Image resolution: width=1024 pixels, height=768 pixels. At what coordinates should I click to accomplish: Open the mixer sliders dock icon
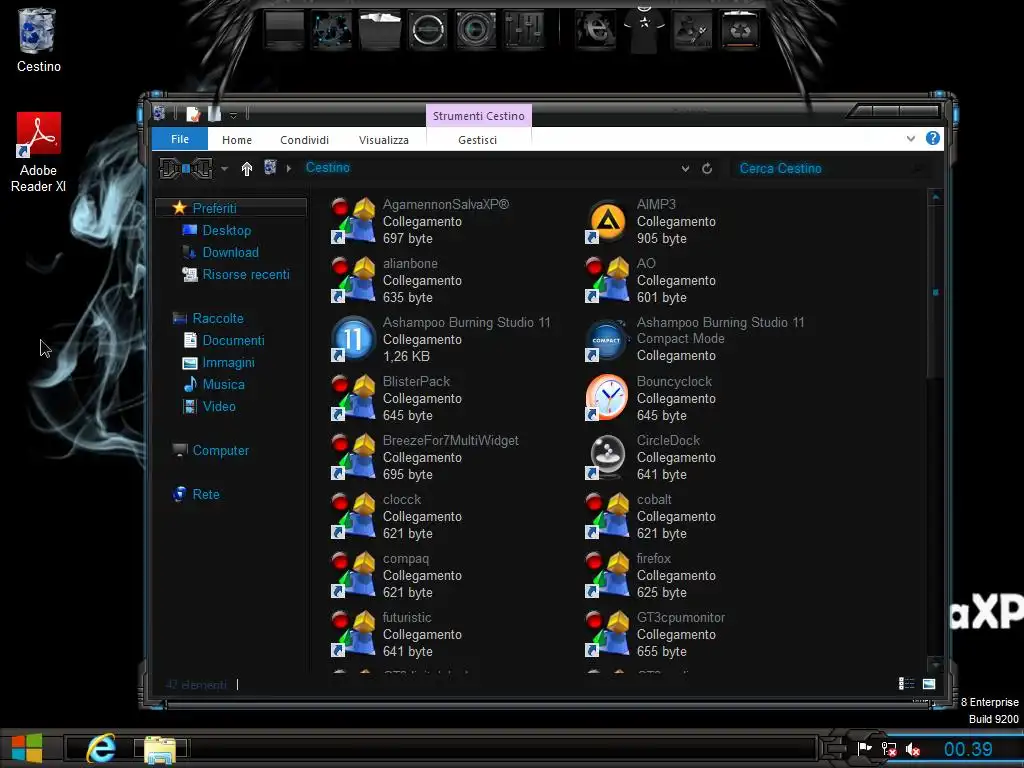pos(524,29)
